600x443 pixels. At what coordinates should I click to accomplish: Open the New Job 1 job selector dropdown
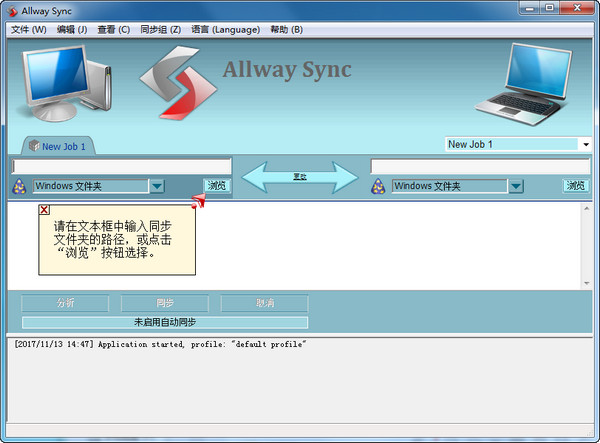point(585,144)
